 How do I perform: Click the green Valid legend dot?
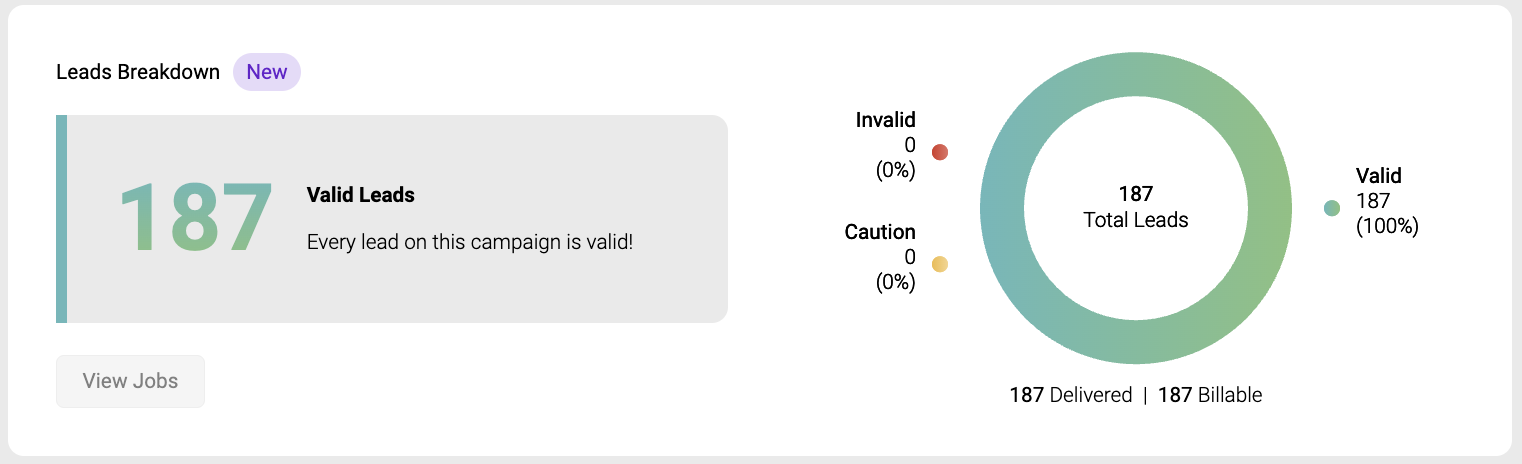coord(1332,208)
